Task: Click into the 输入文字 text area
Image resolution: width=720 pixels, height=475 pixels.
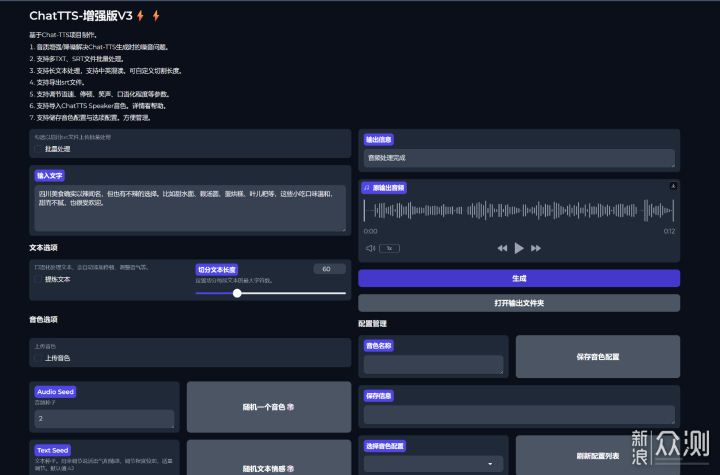Action: click(x=190, y=208)
